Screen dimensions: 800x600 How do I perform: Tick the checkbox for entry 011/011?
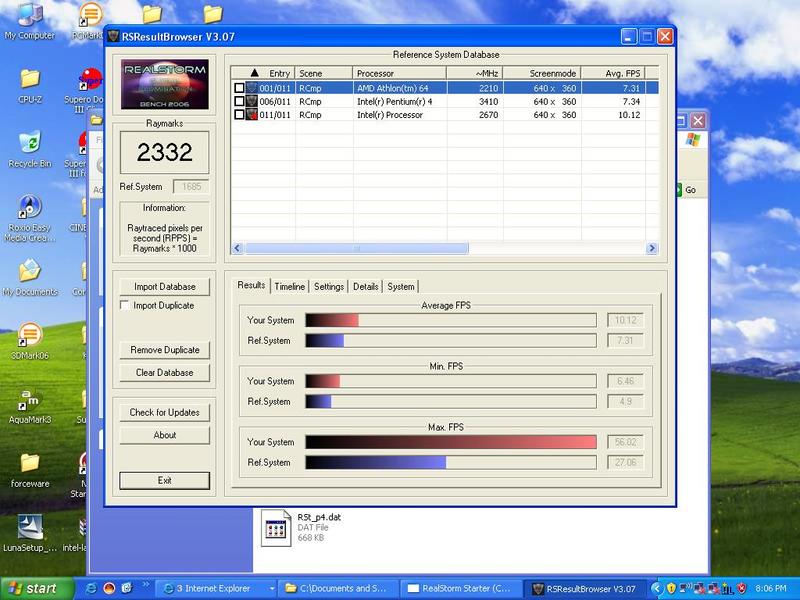pos(239,114)
